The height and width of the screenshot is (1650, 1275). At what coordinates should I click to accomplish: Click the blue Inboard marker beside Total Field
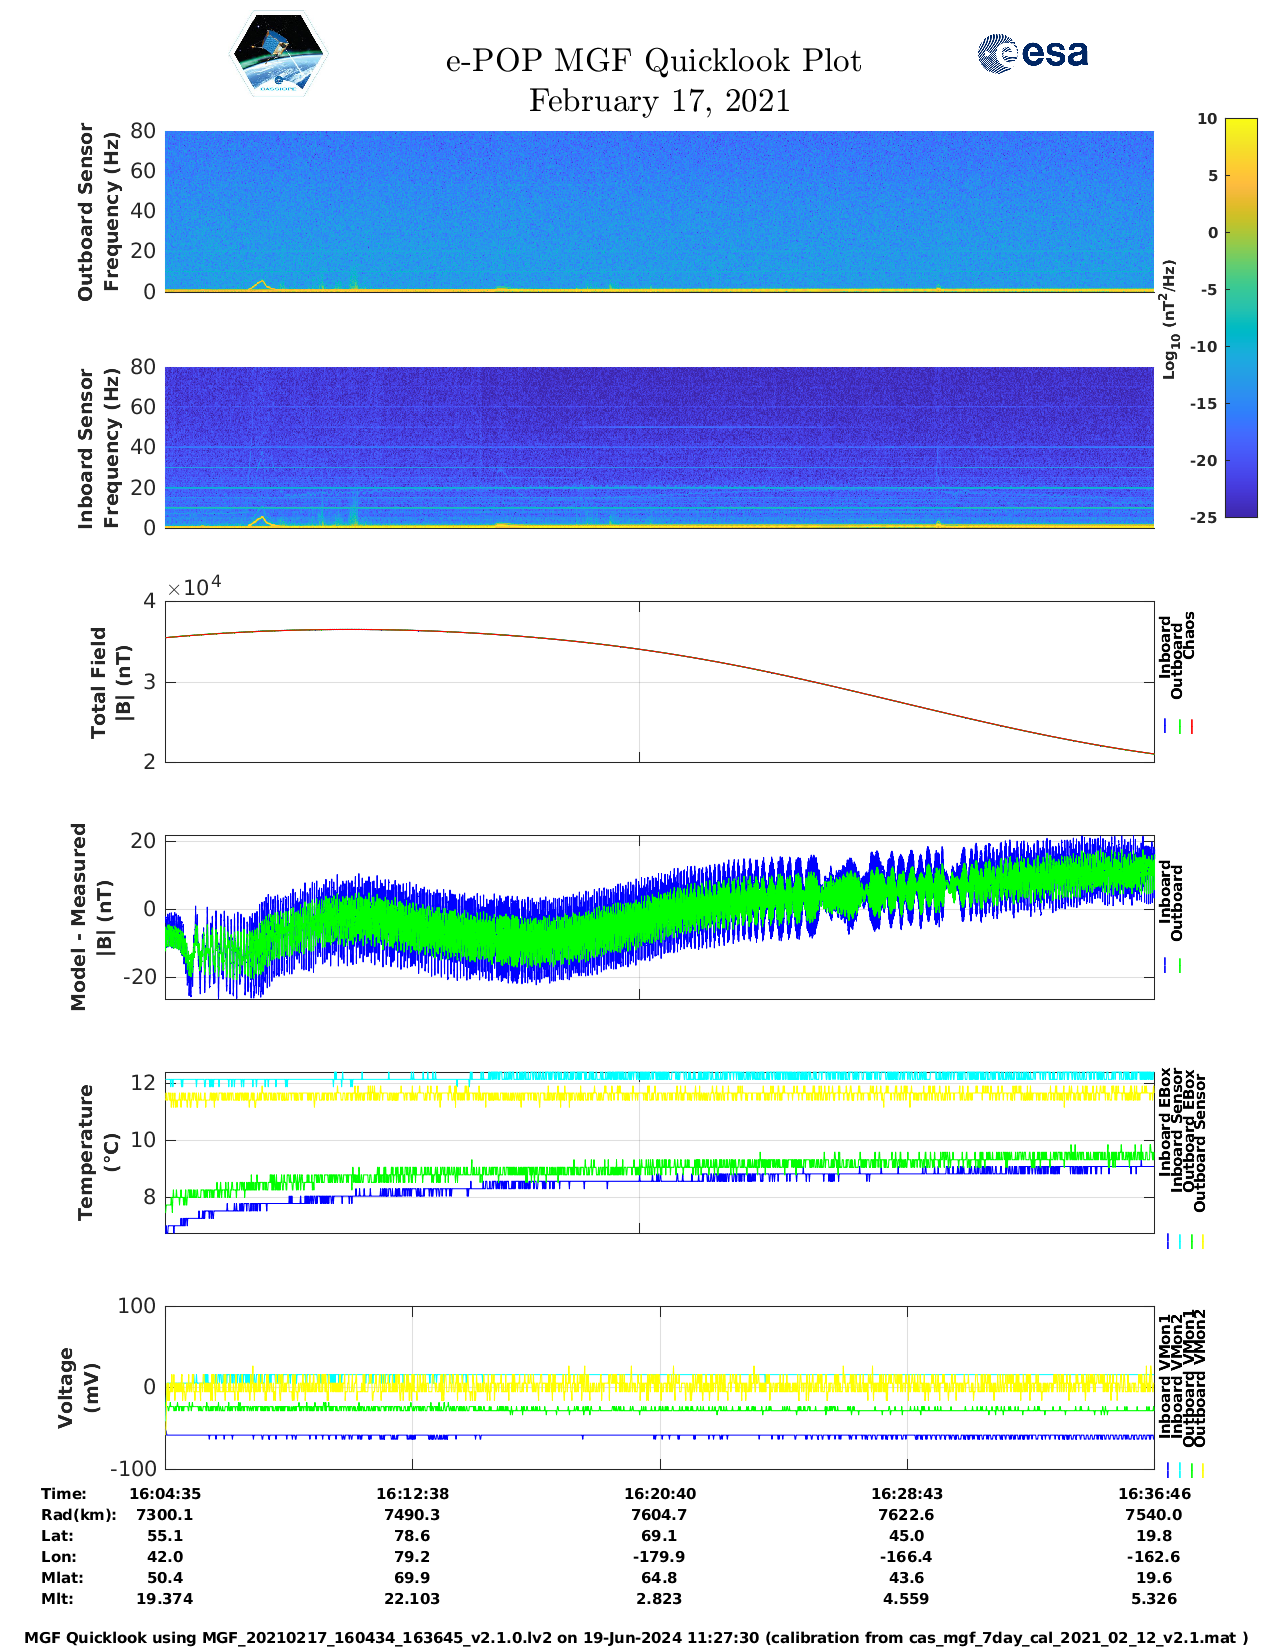click(1166, 727)
